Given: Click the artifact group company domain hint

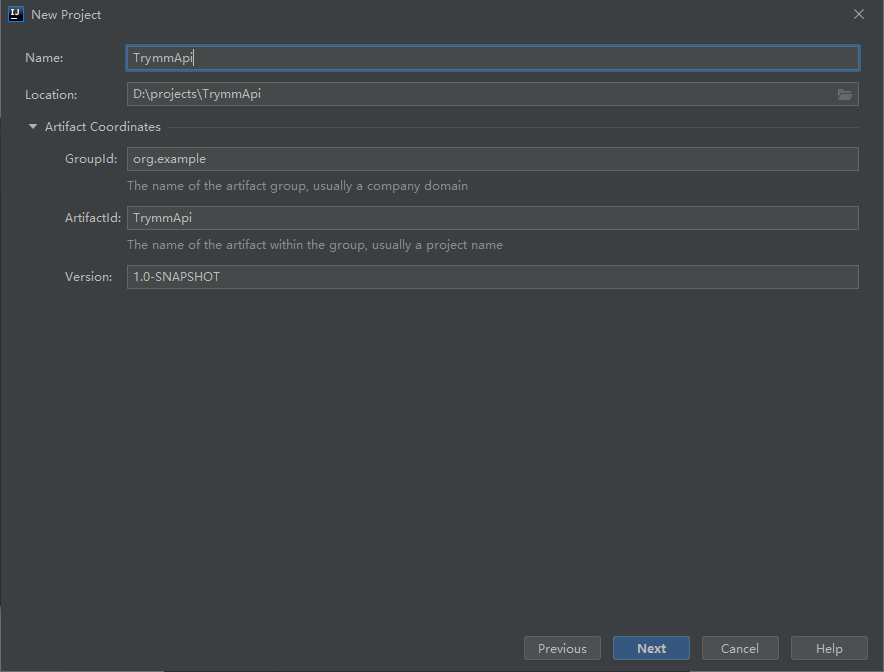Looking at the screenshot, I should [297, 186].
